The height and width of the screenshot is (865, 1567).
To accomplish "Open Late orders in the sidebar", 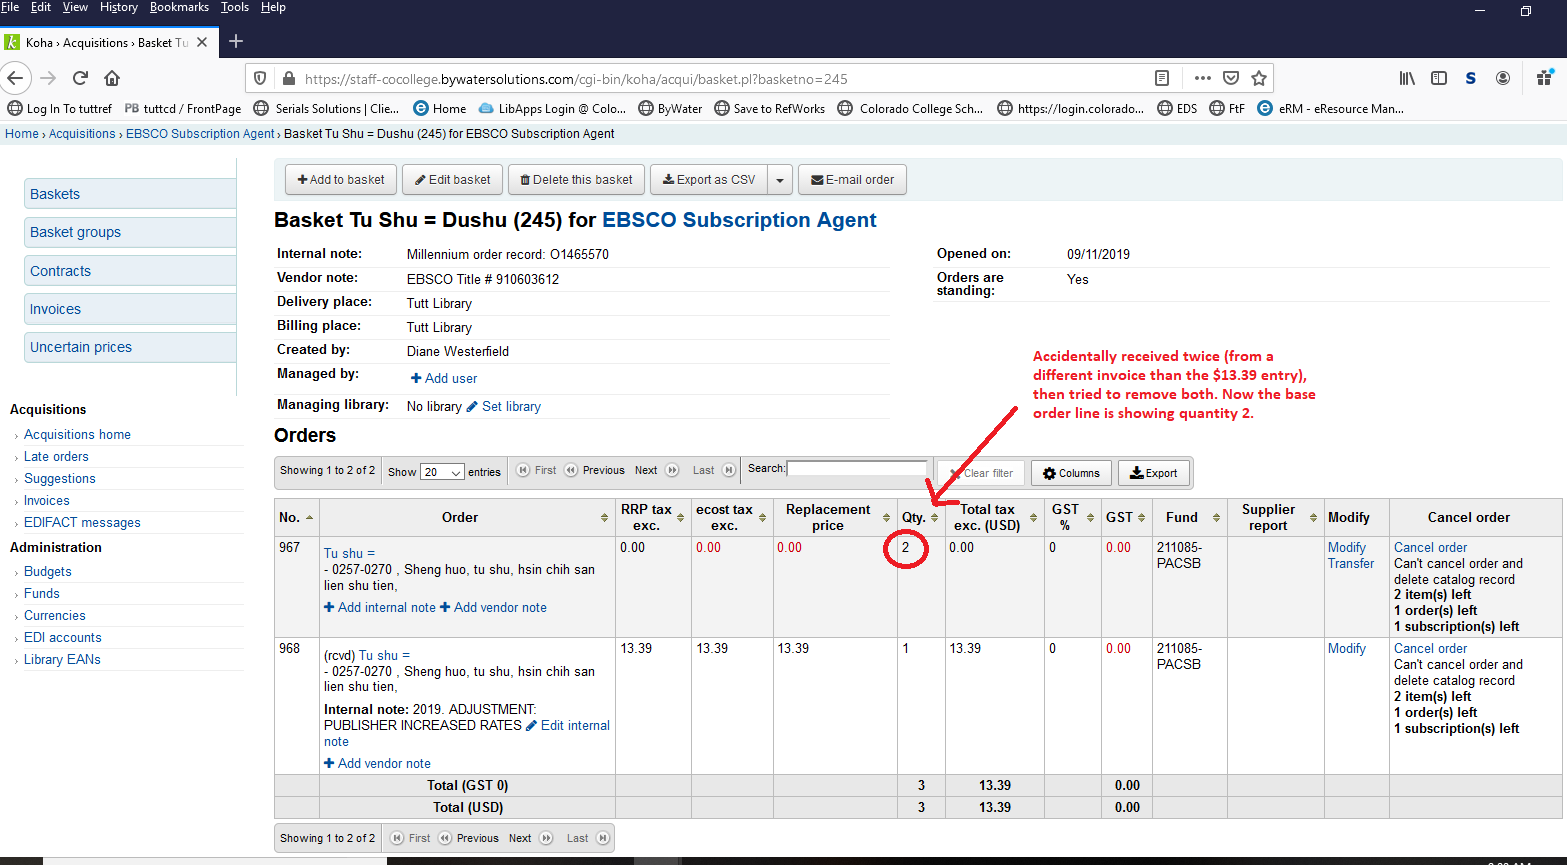I will 56,457.
